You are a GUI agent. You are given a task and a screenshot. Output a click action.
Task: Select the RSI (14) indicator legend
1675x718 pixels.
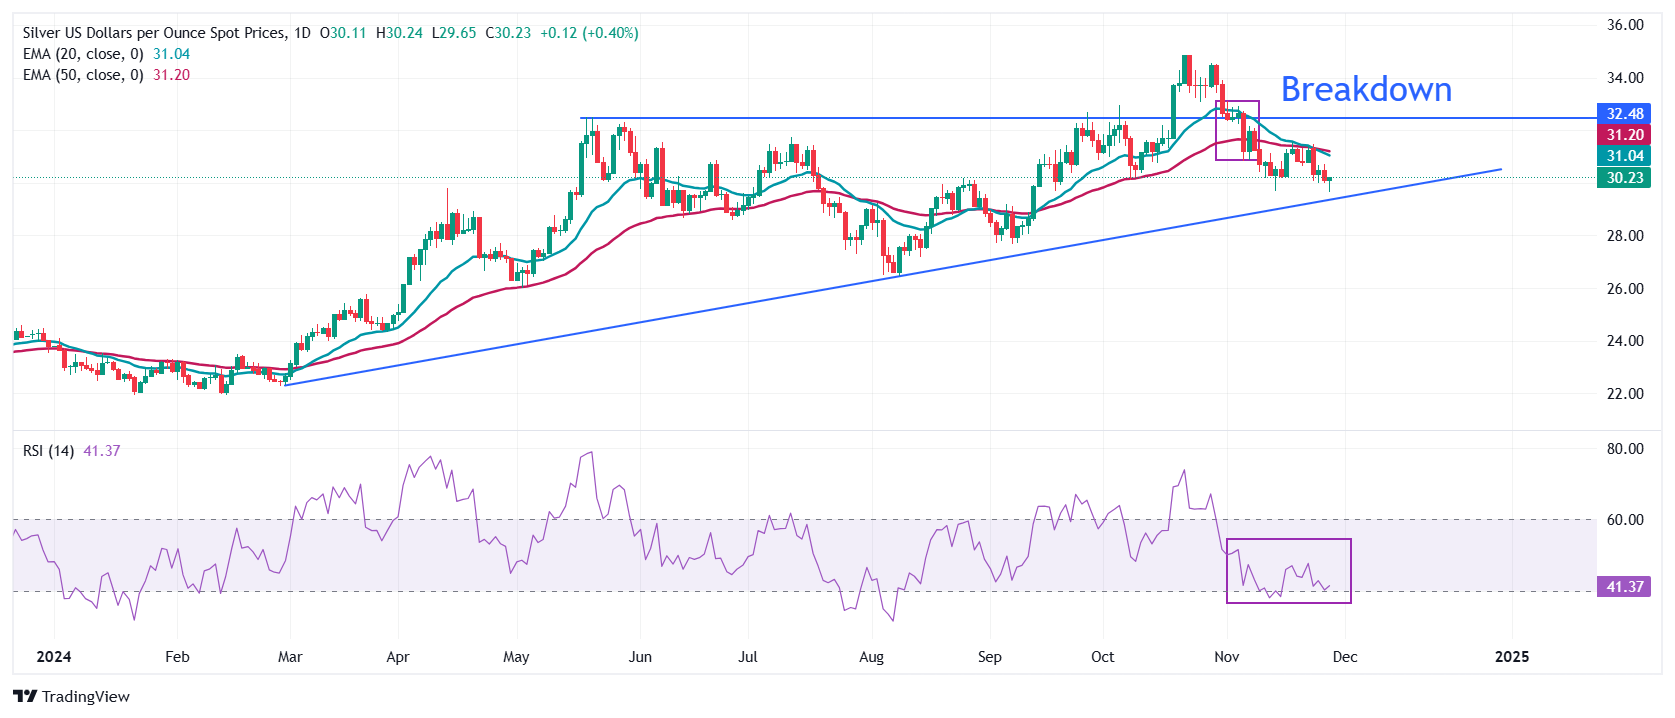point(48,451)
